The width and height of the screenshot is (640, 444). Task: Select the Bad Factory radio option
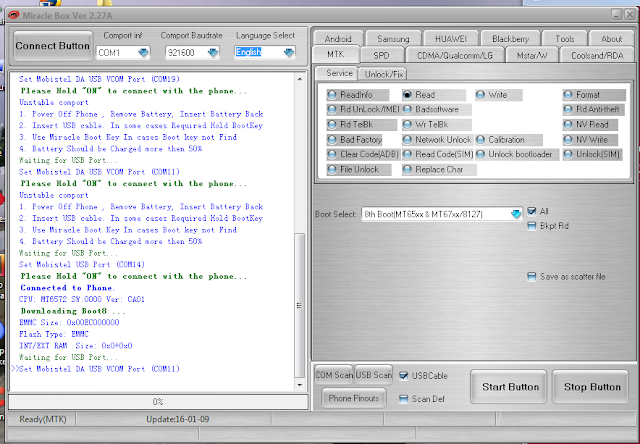click(354, 140)
